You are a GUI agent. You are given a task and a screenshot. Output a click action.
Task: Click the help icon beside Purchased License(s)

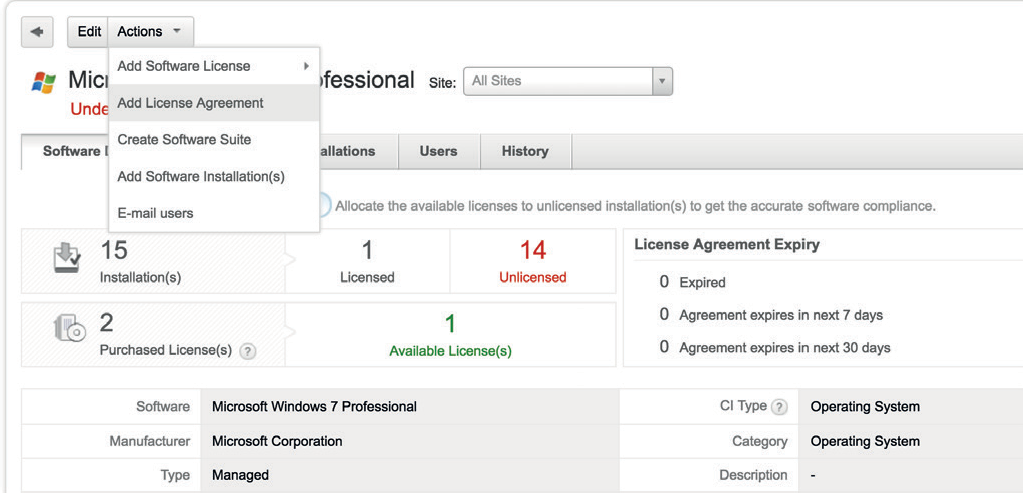coord(247,351)
